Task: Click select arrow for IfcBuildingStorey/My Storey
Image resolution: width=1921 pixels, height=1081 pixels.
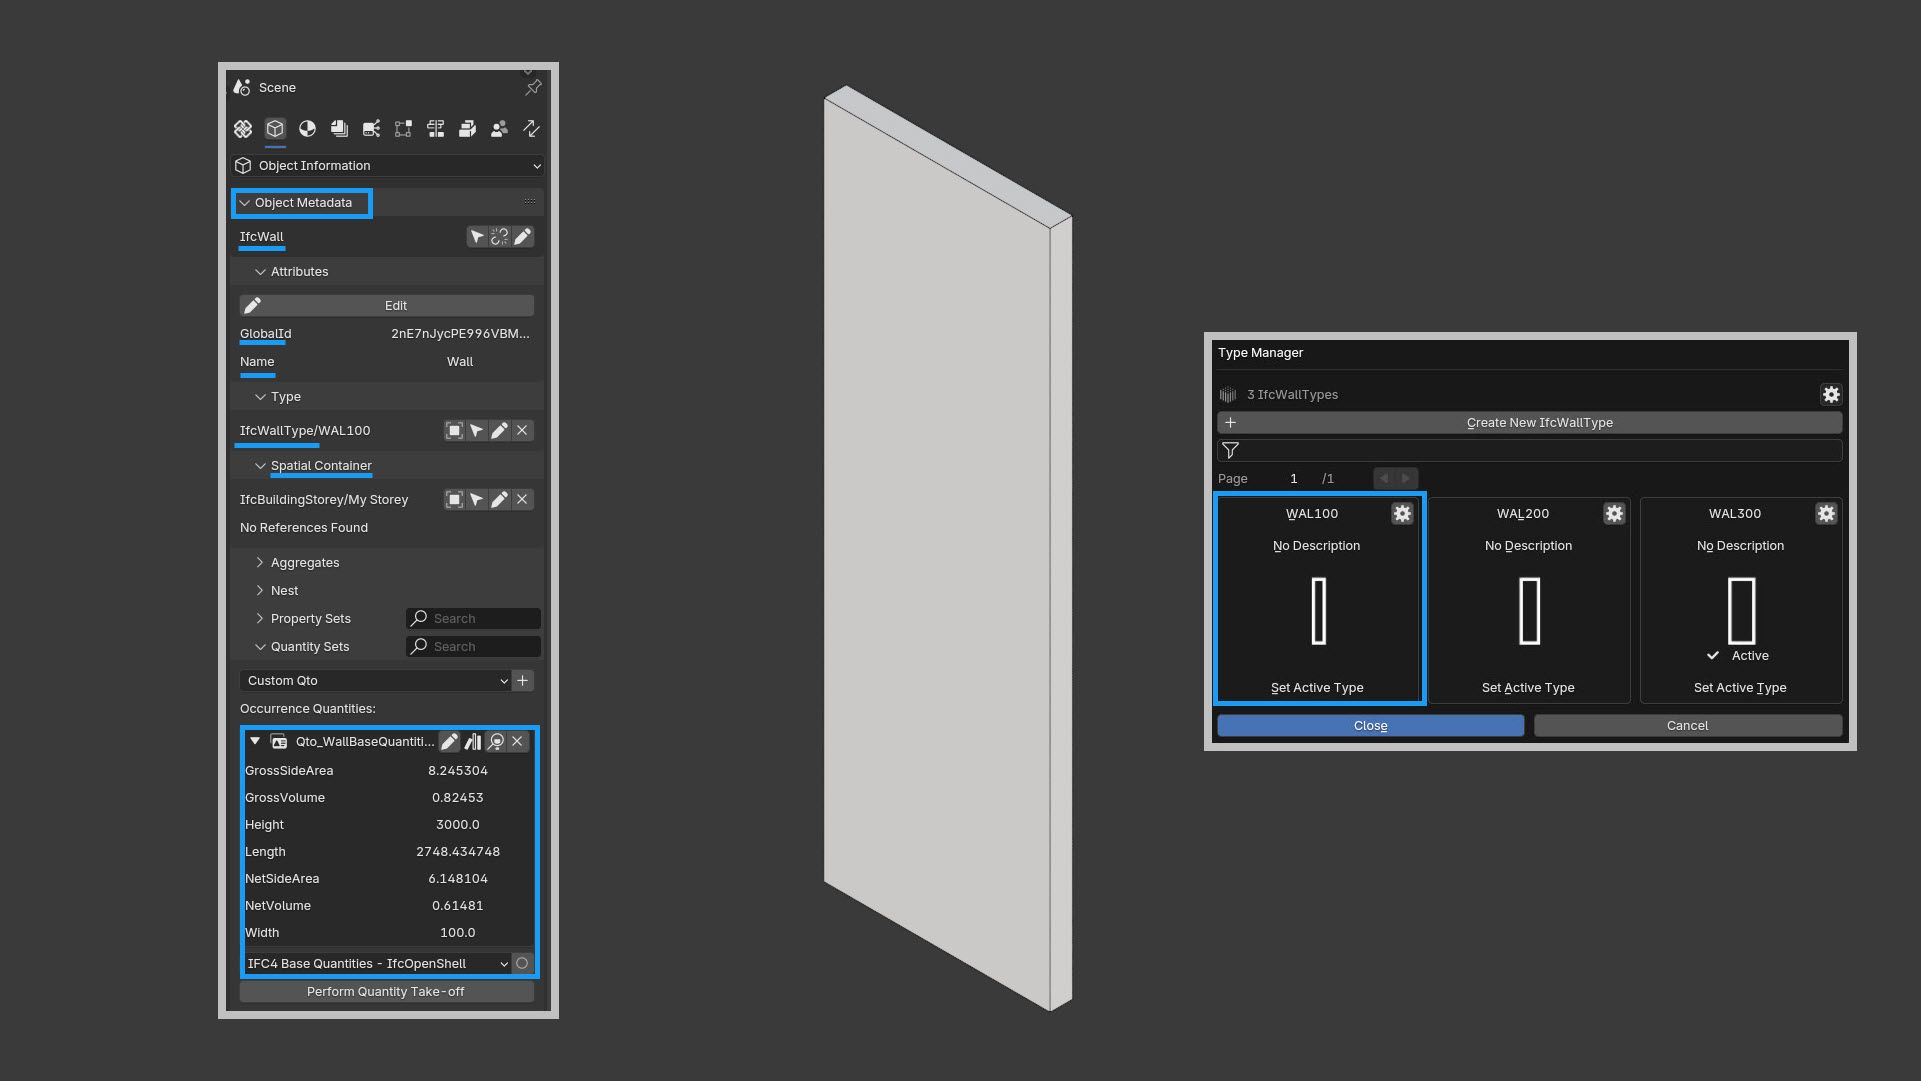Action: coord(477,500)
